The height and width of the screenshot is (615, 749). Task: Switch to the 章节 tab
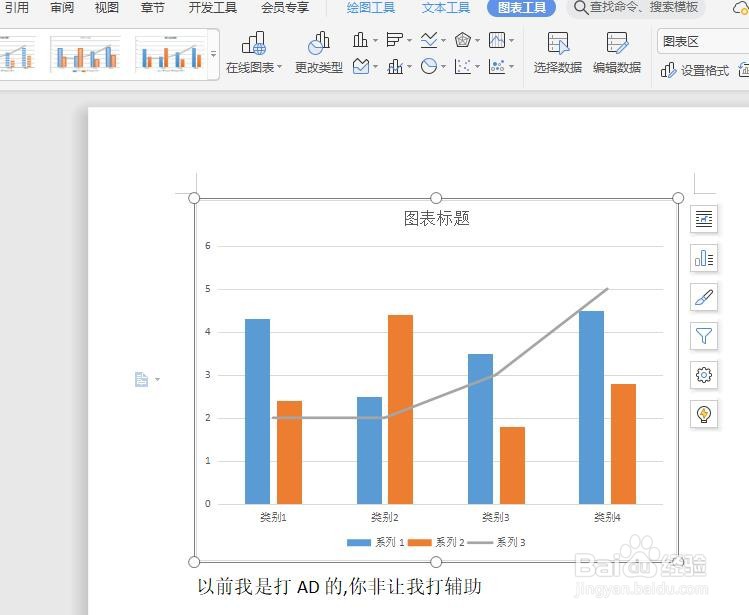[152, 7]
